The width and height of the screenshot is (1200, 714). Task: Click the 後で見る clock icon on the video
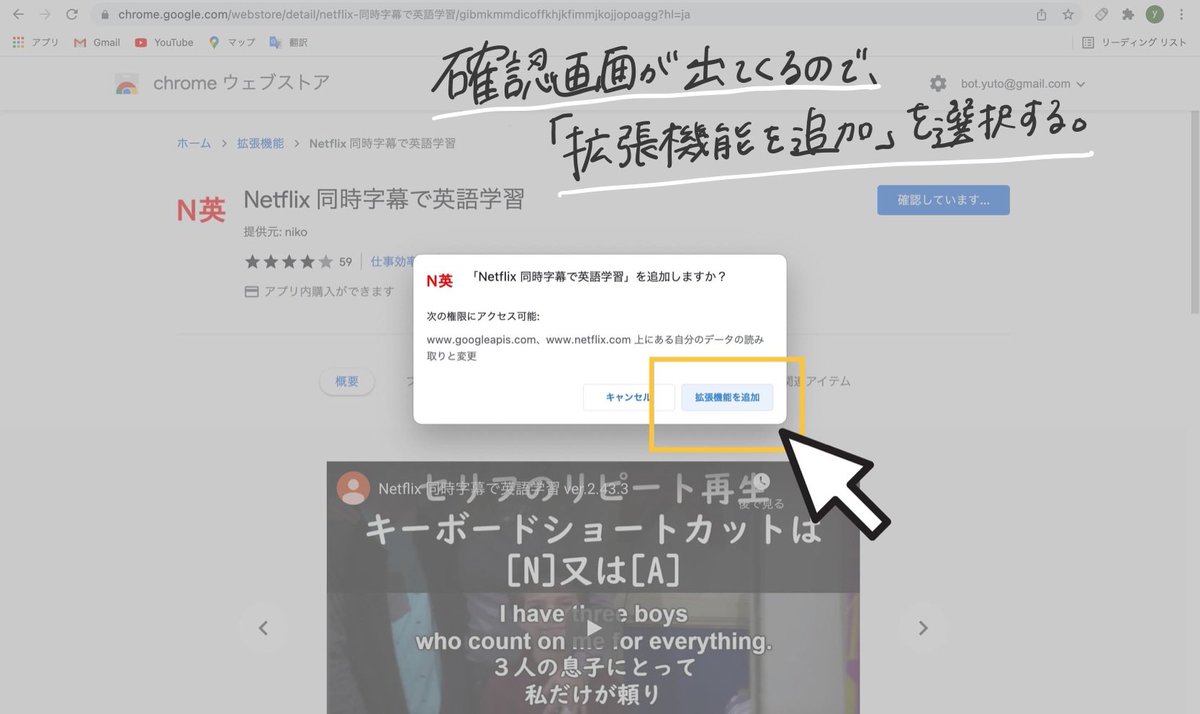pyautogui.click(x=761, y=483)
